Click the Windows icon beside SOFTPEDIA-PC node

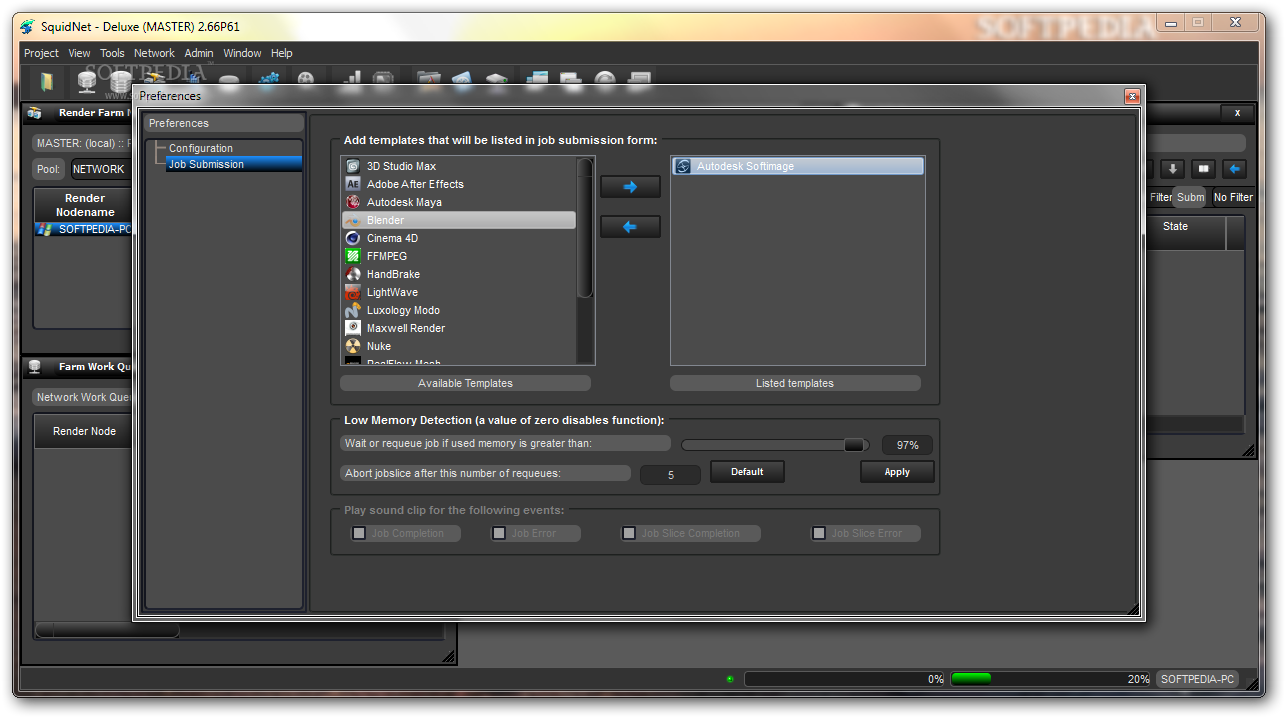click(44, 229)
